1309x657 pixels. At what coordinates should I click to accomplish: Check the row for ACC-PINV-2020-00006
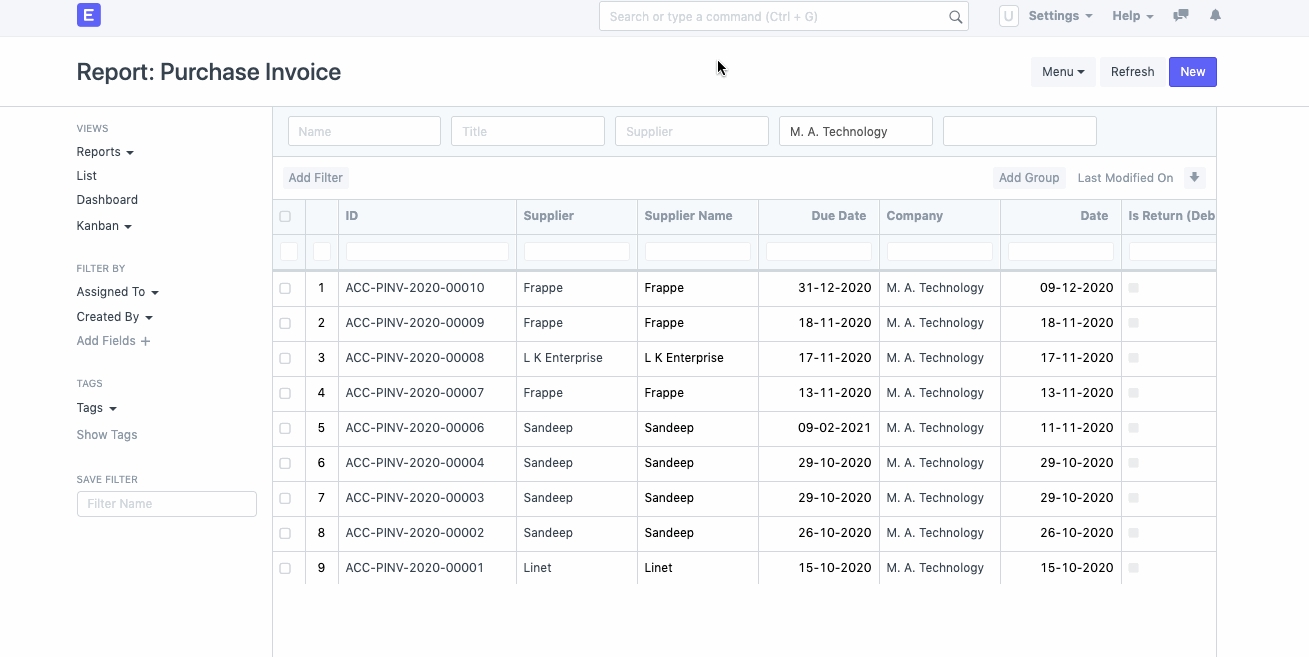click(x=285, y=428)
